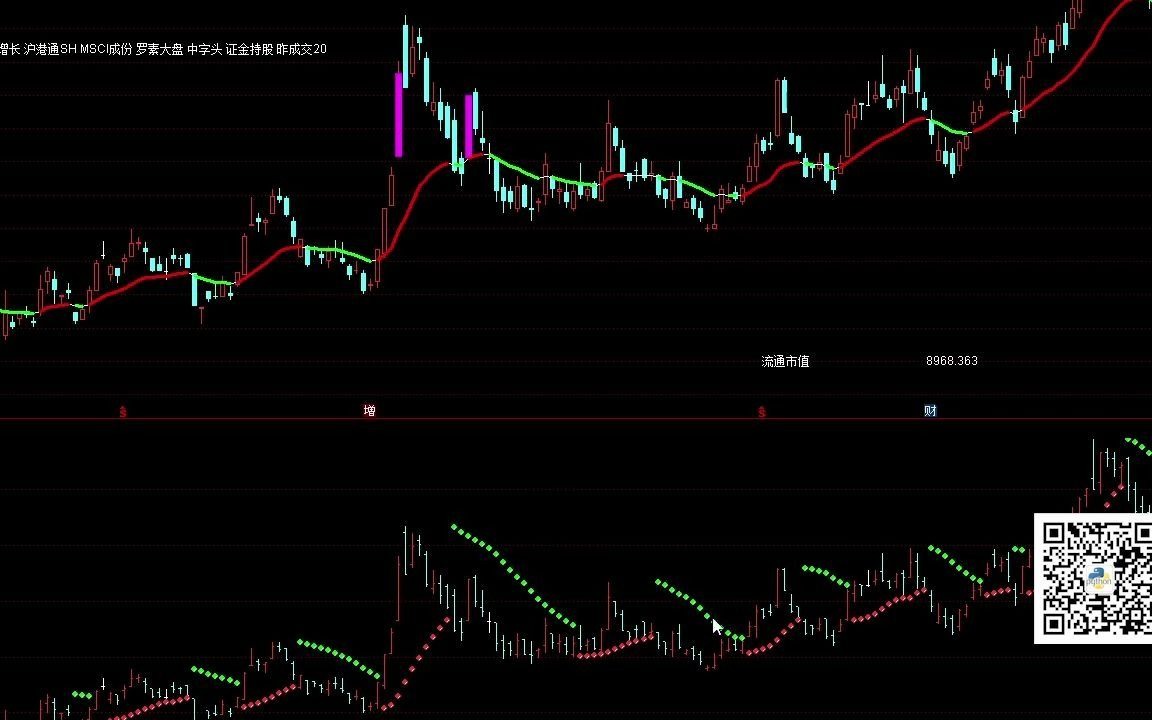Expand the 流通市值 field details

pyautogui.click(x=786, y=361)
